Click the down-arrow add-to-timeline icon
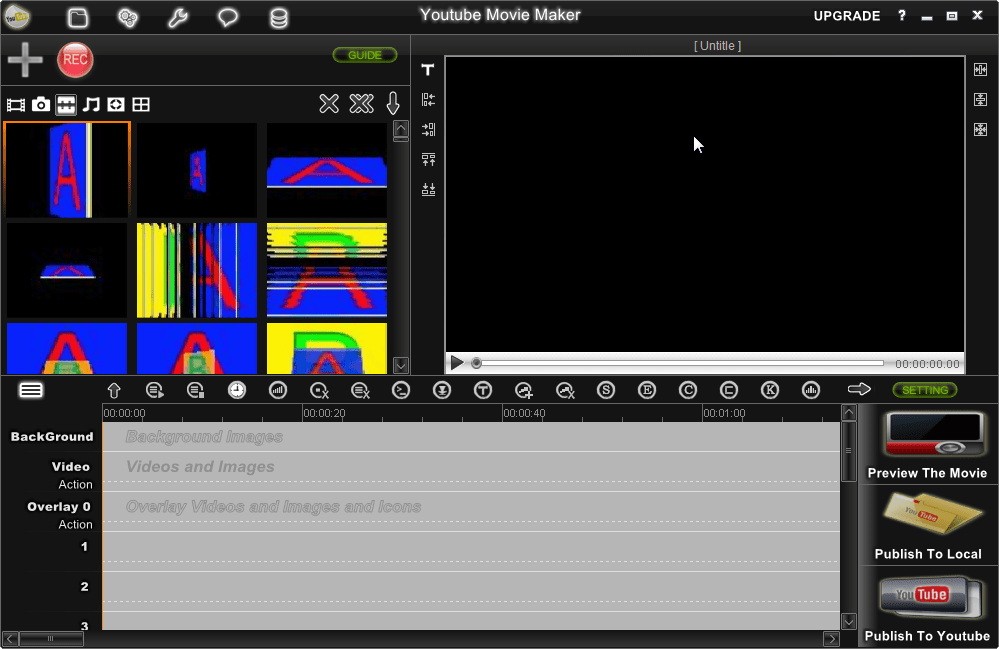This screenshot has height=649, width=999. [393, 103]
